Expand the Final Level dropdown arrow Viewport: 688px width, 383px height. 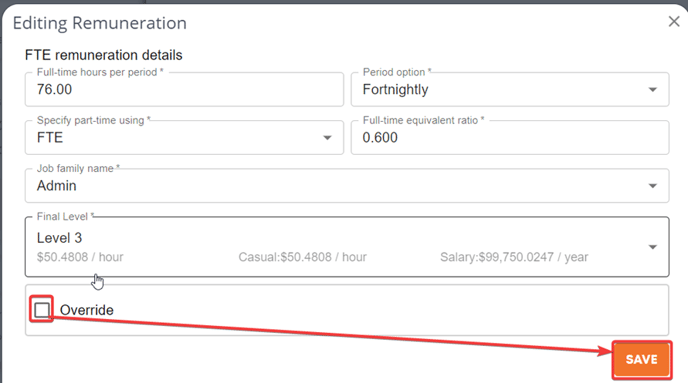tap(652, 247)
